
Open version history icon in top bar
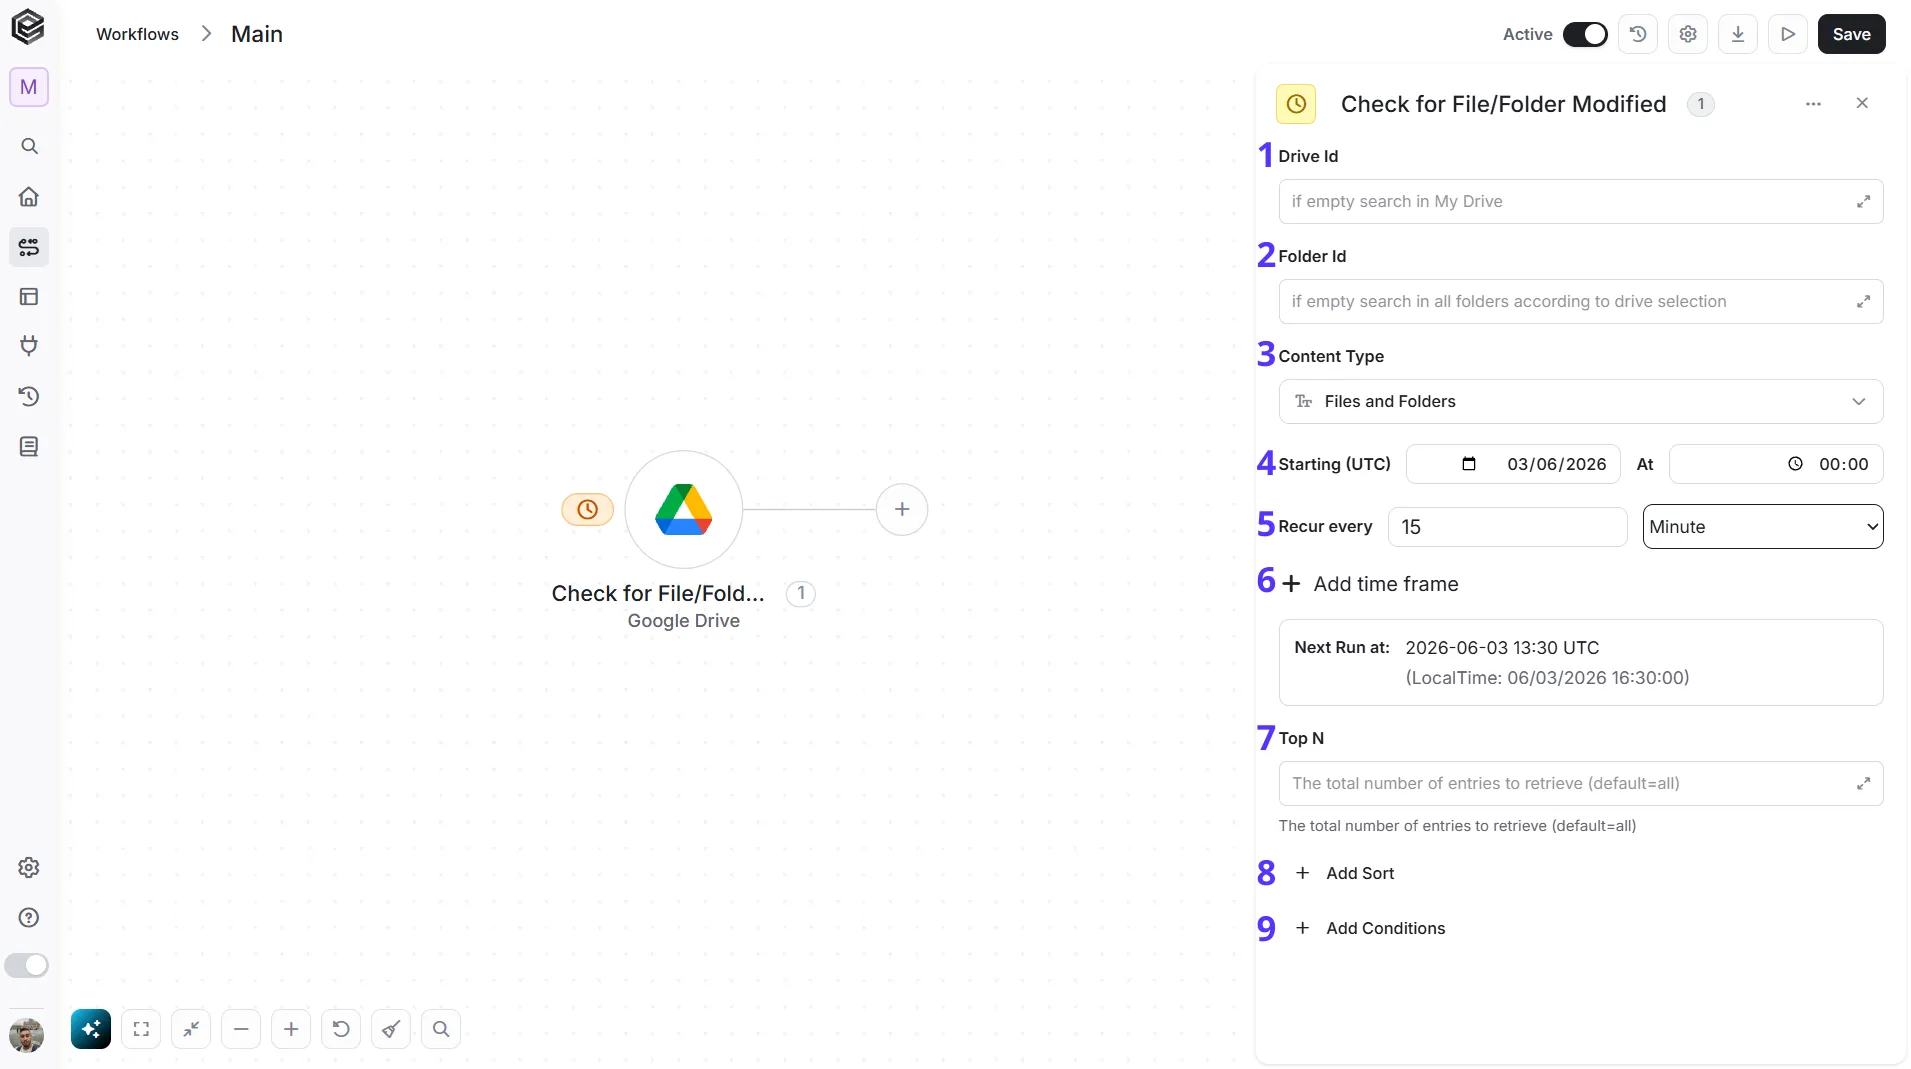1638,34
